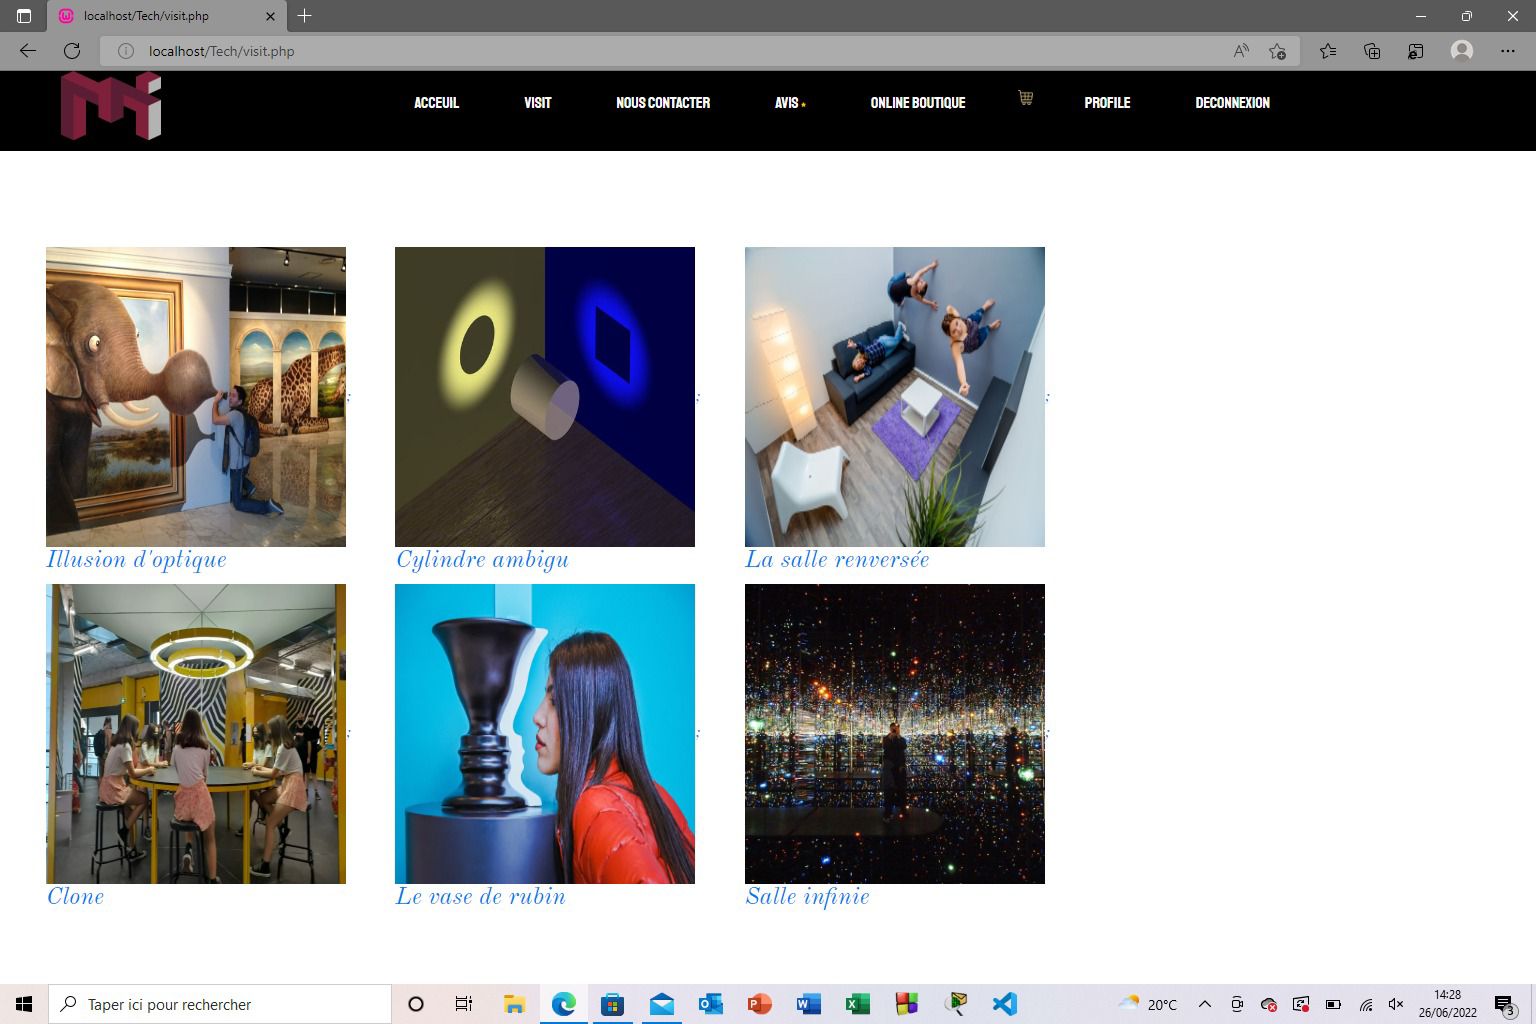1536x1024 pixels.
Task: Click the Windows search box
Action: click(x=220, y=1004)
